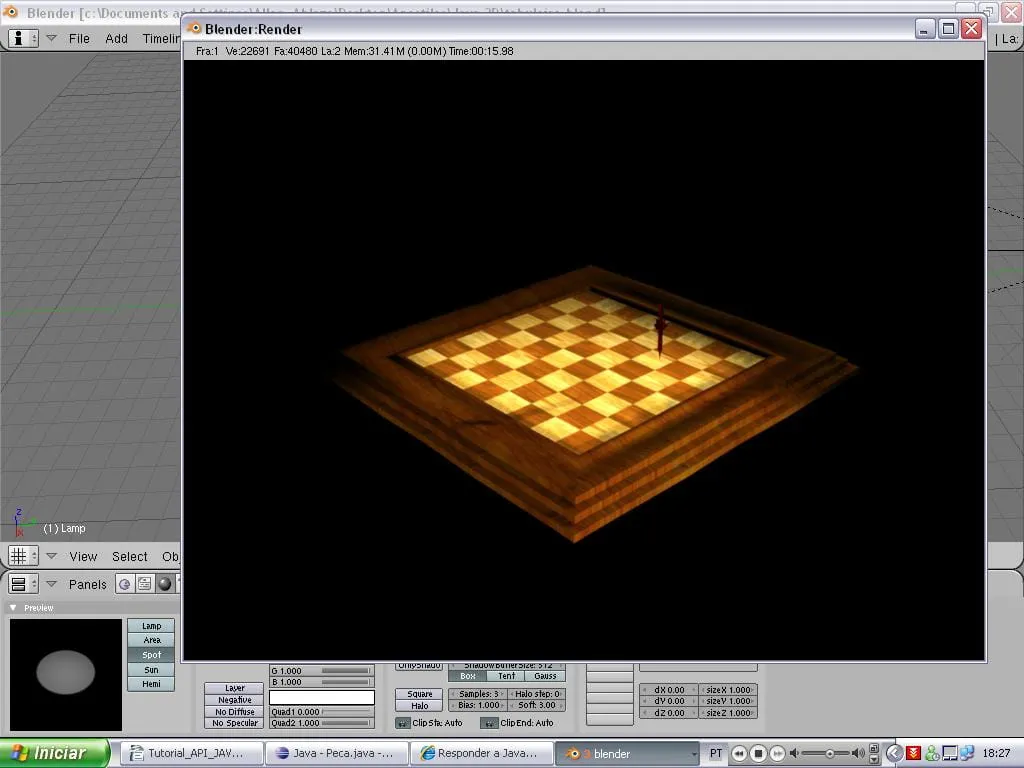Click the 3D View window type grid icon
1024x768 pixels.
(18, 556)
